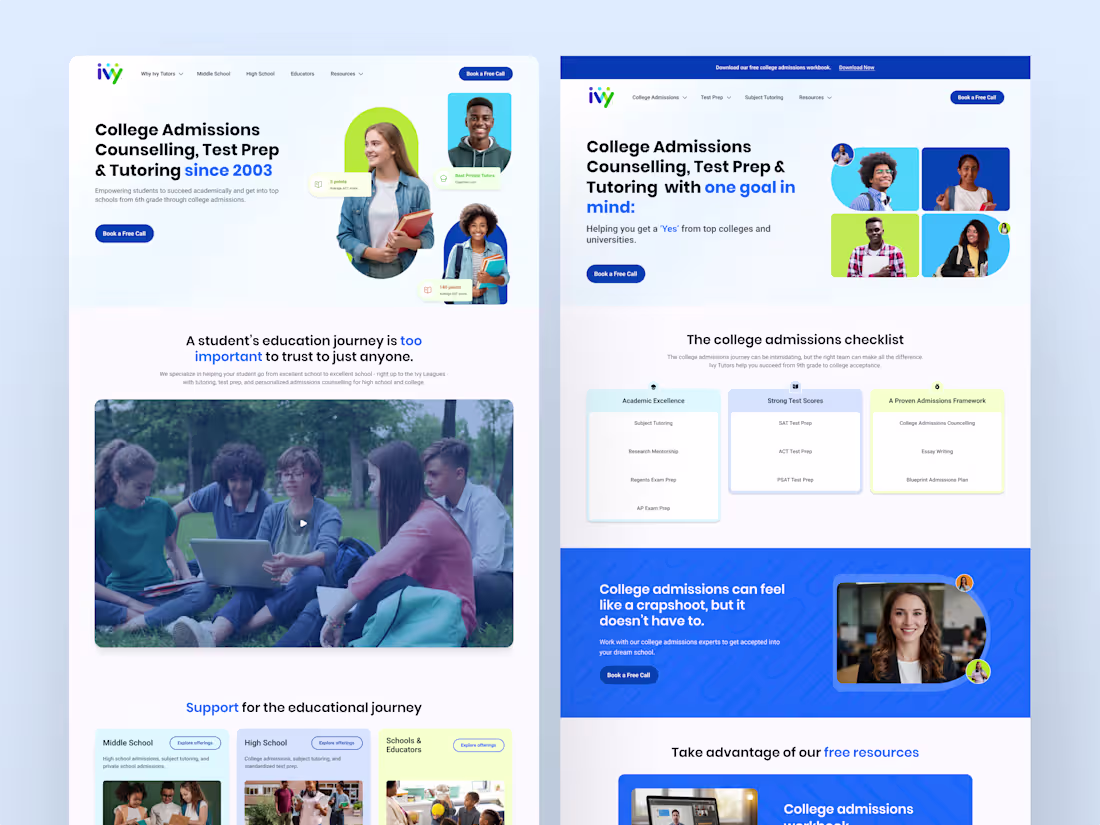Click the laptop image on the workbook card
1100x825 pixels.
coord(695,807)
